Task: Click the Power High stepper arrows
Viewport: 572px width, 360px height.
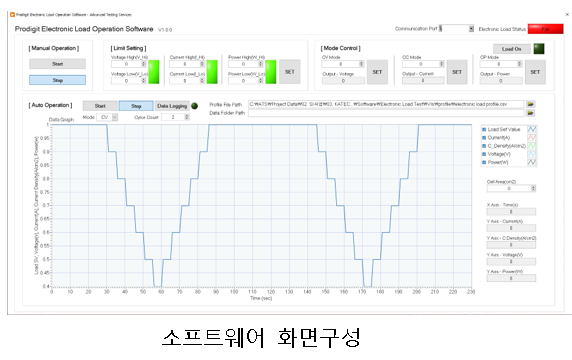Action: (x=260, y=64)
